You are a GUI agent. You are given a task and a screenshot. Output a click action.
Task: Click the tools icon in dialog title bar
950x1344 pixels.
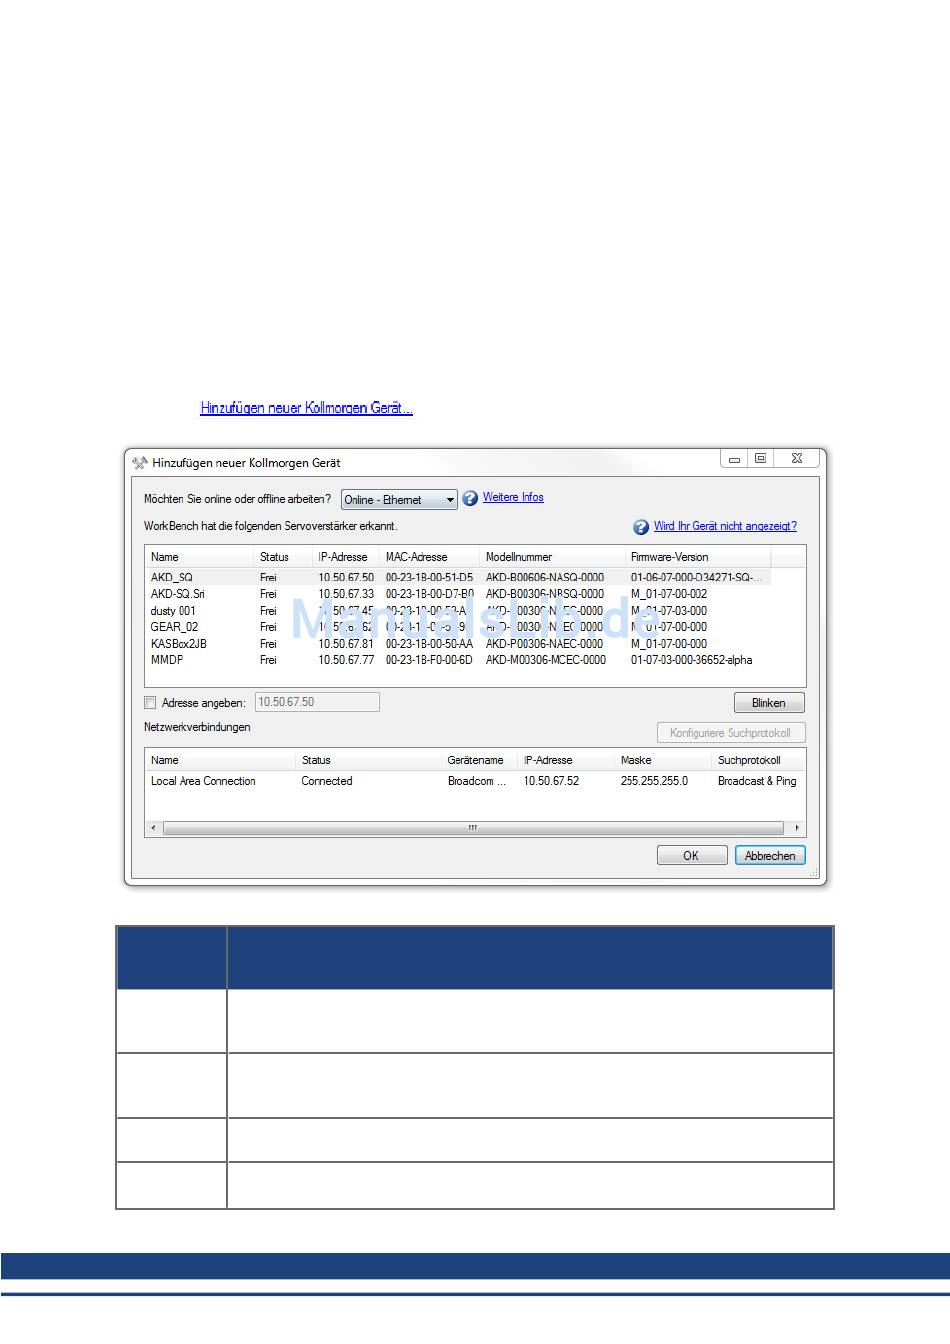(x=140, y=463)
